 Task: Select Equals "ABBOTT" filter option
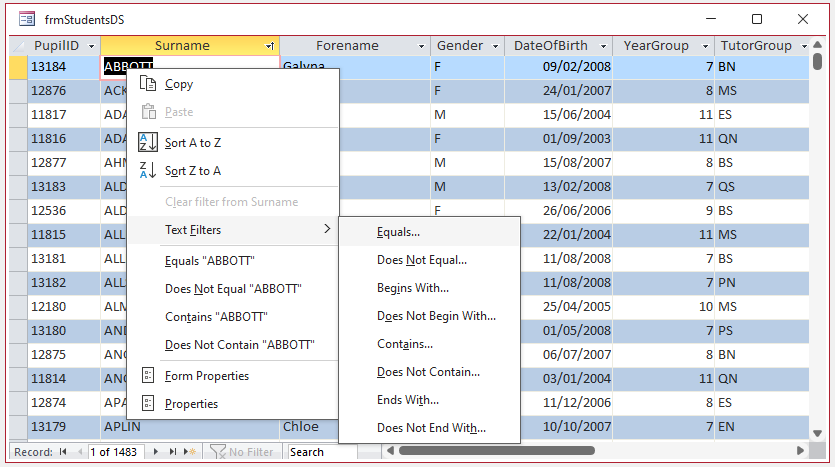tap(233, 260)
